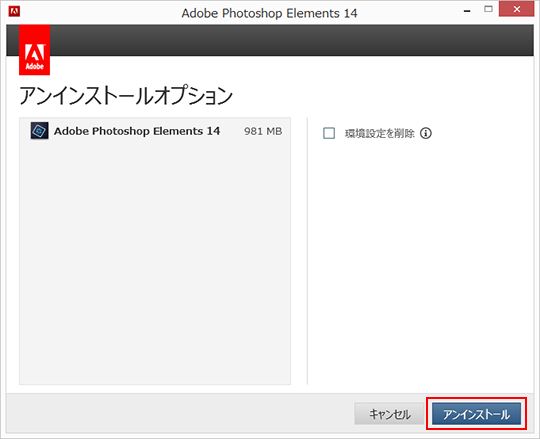Click the window title Adobe Photoshop Elements 14

coord(269,13)
